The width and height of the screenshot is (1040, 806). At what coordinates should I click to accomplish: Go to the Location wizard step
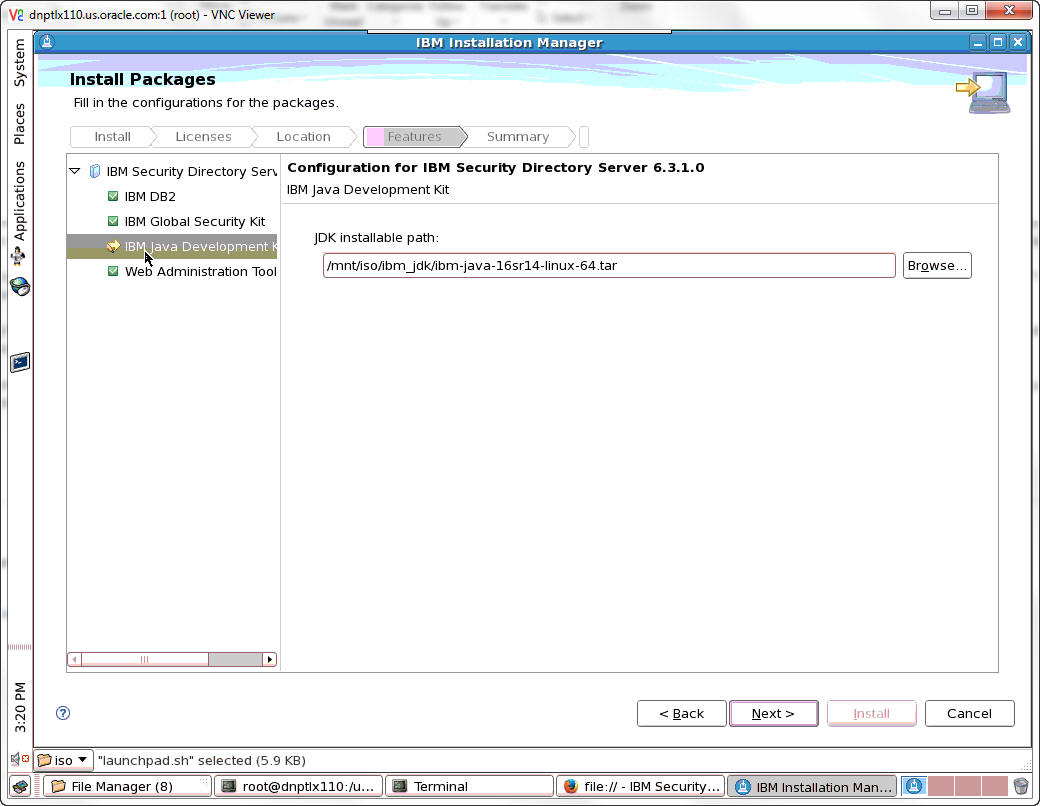click(x=303, y=137)
